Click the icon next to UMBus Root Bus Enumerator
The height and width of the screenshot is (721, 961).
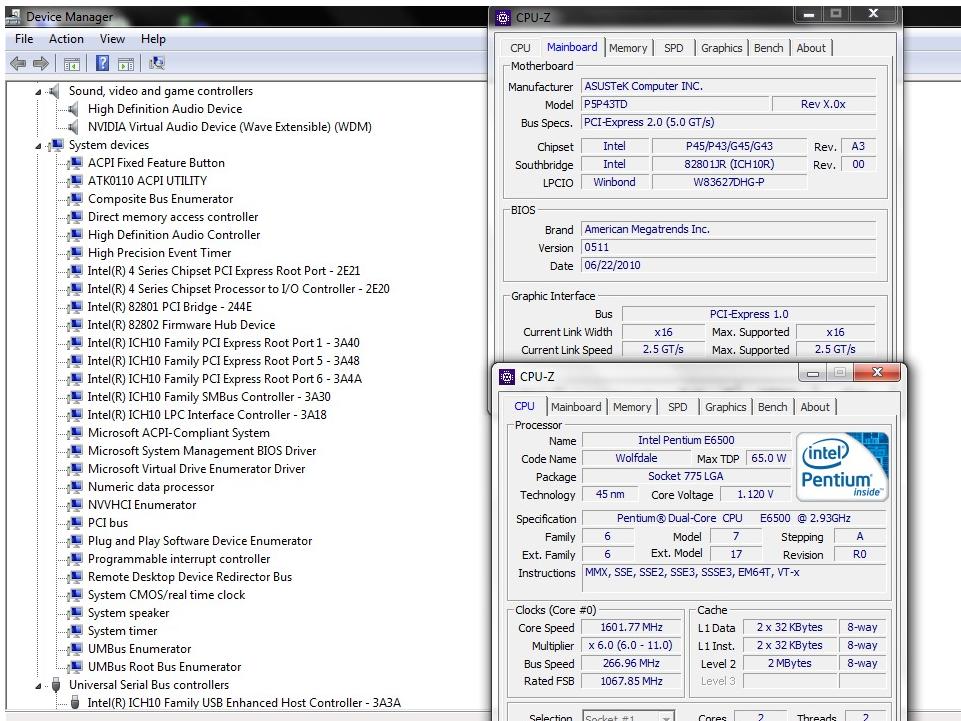[76, 667]
